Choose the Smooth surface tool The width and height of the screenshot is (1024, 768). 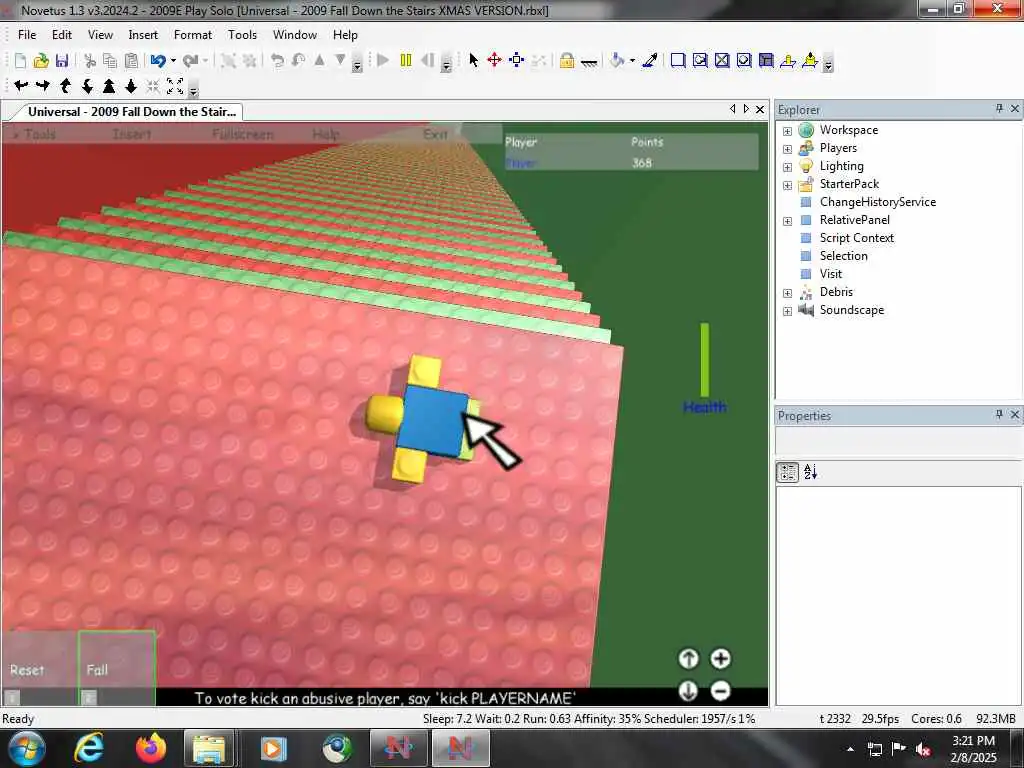coord(678,61)
